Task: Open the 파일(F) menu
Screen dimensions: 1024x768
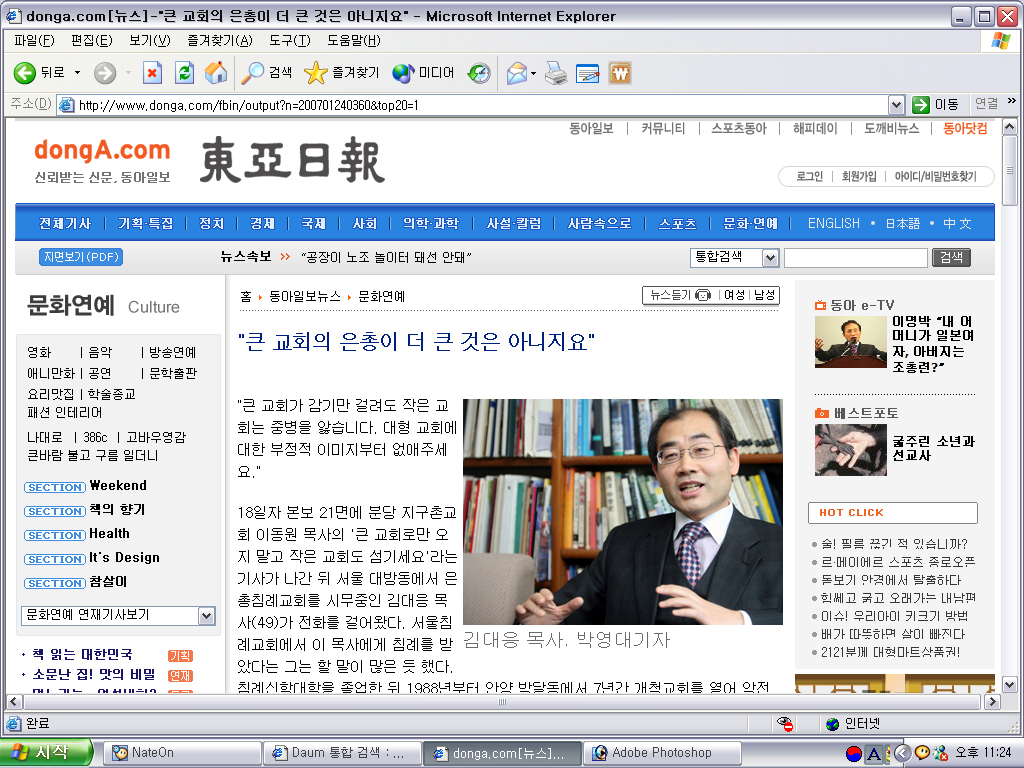Action: tap(34, 40)
